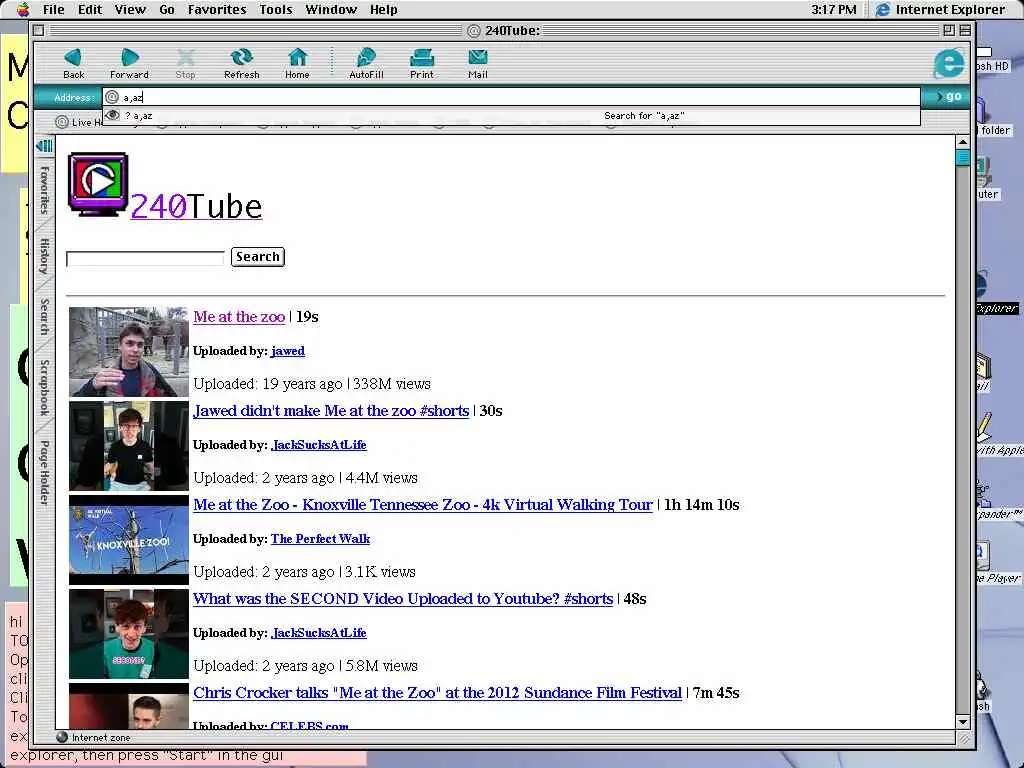Click the Knoxville Zoo thumbnail
Screen dimensions: 1024x768
click(x=129, y=540)
